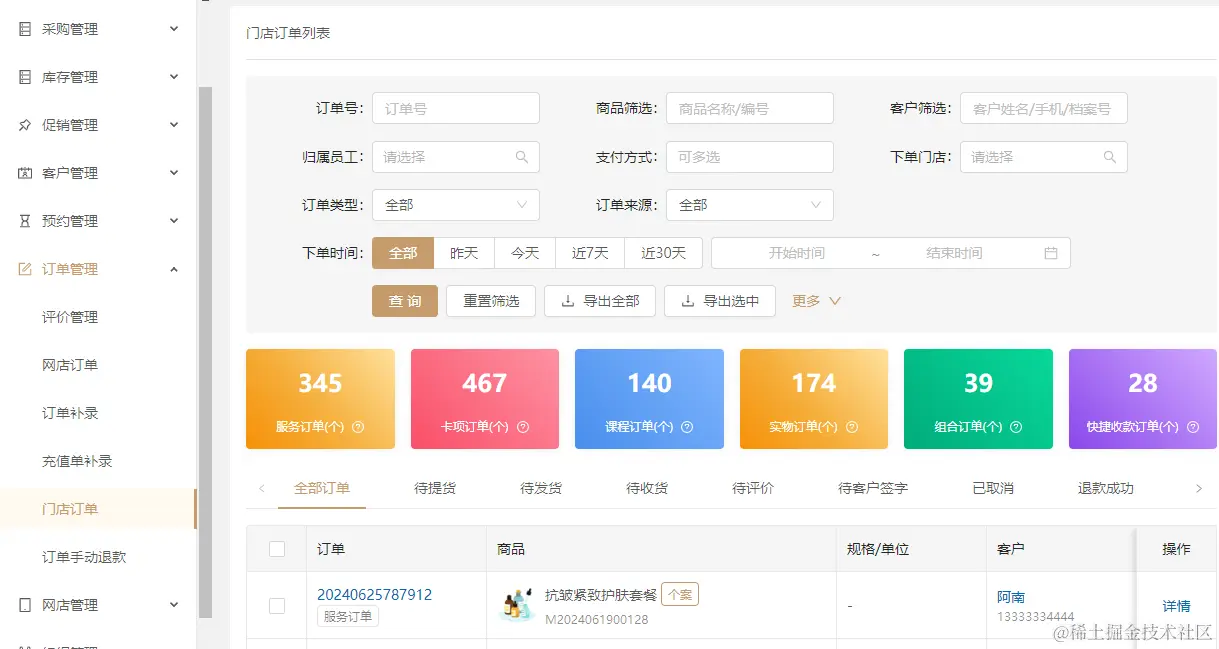
Task: Open order link 20240625787912
Action: (x=375, y=593)
